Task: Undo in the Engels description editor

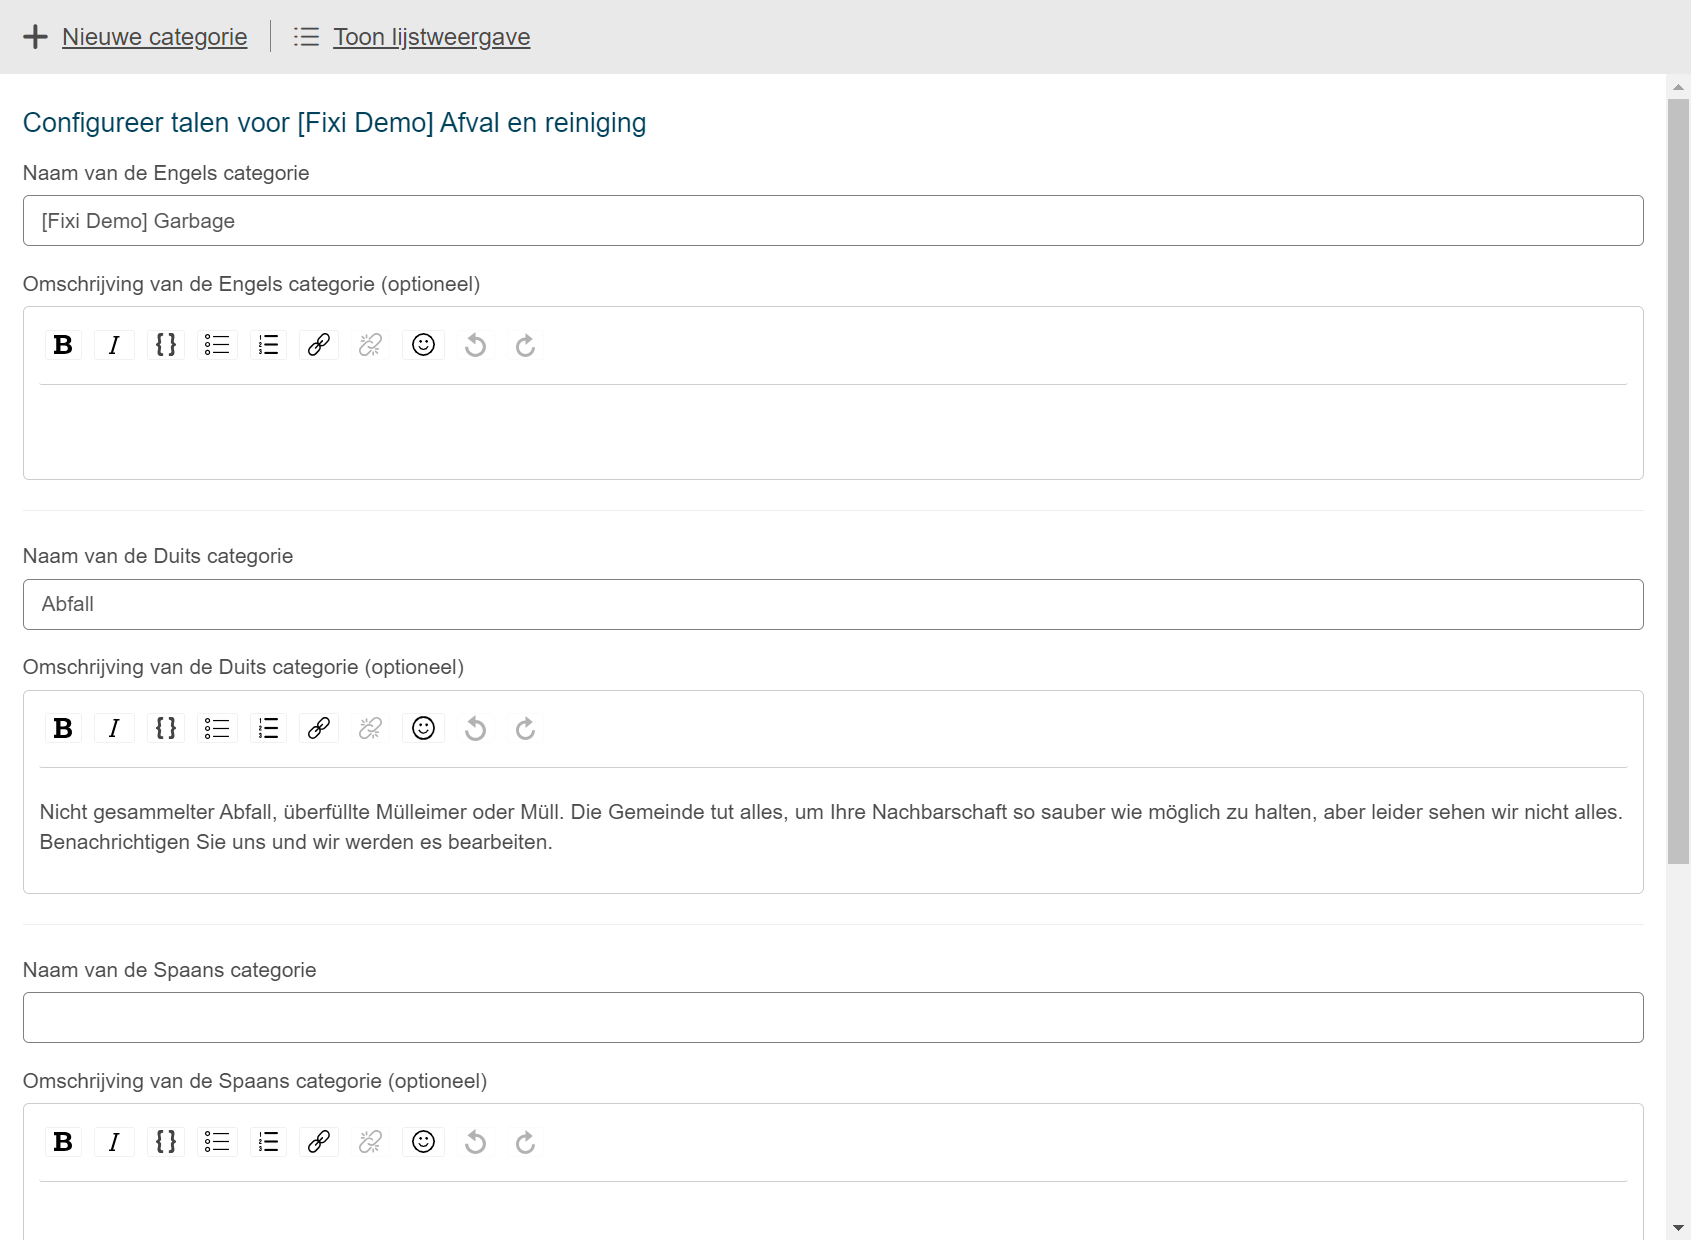Action: [x=475, y=345]
